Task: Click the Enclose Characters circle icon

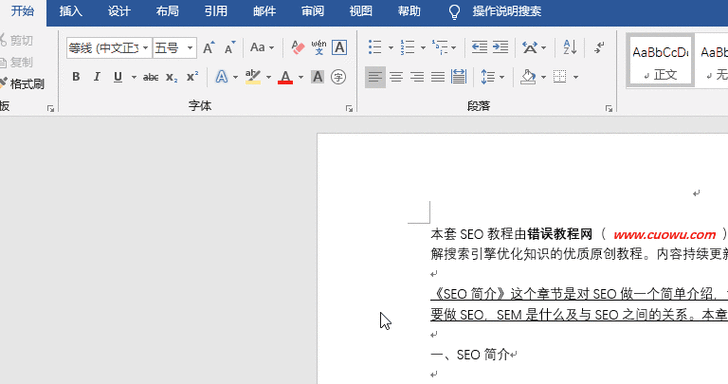Action: [x=338, y=77]
